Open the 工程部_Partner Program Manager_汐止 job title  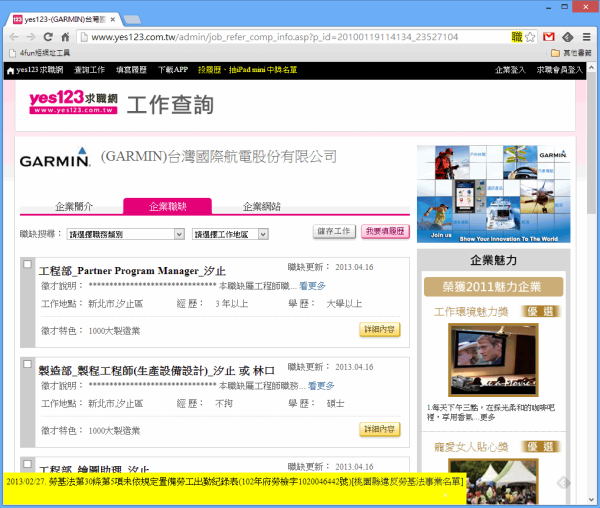click(x=132, y=271)
